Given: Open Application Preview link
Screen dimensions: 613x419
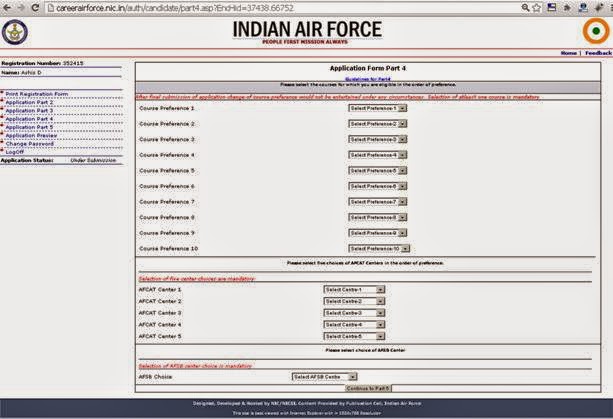Looking at the screenshot, I should tap(31, 136).
